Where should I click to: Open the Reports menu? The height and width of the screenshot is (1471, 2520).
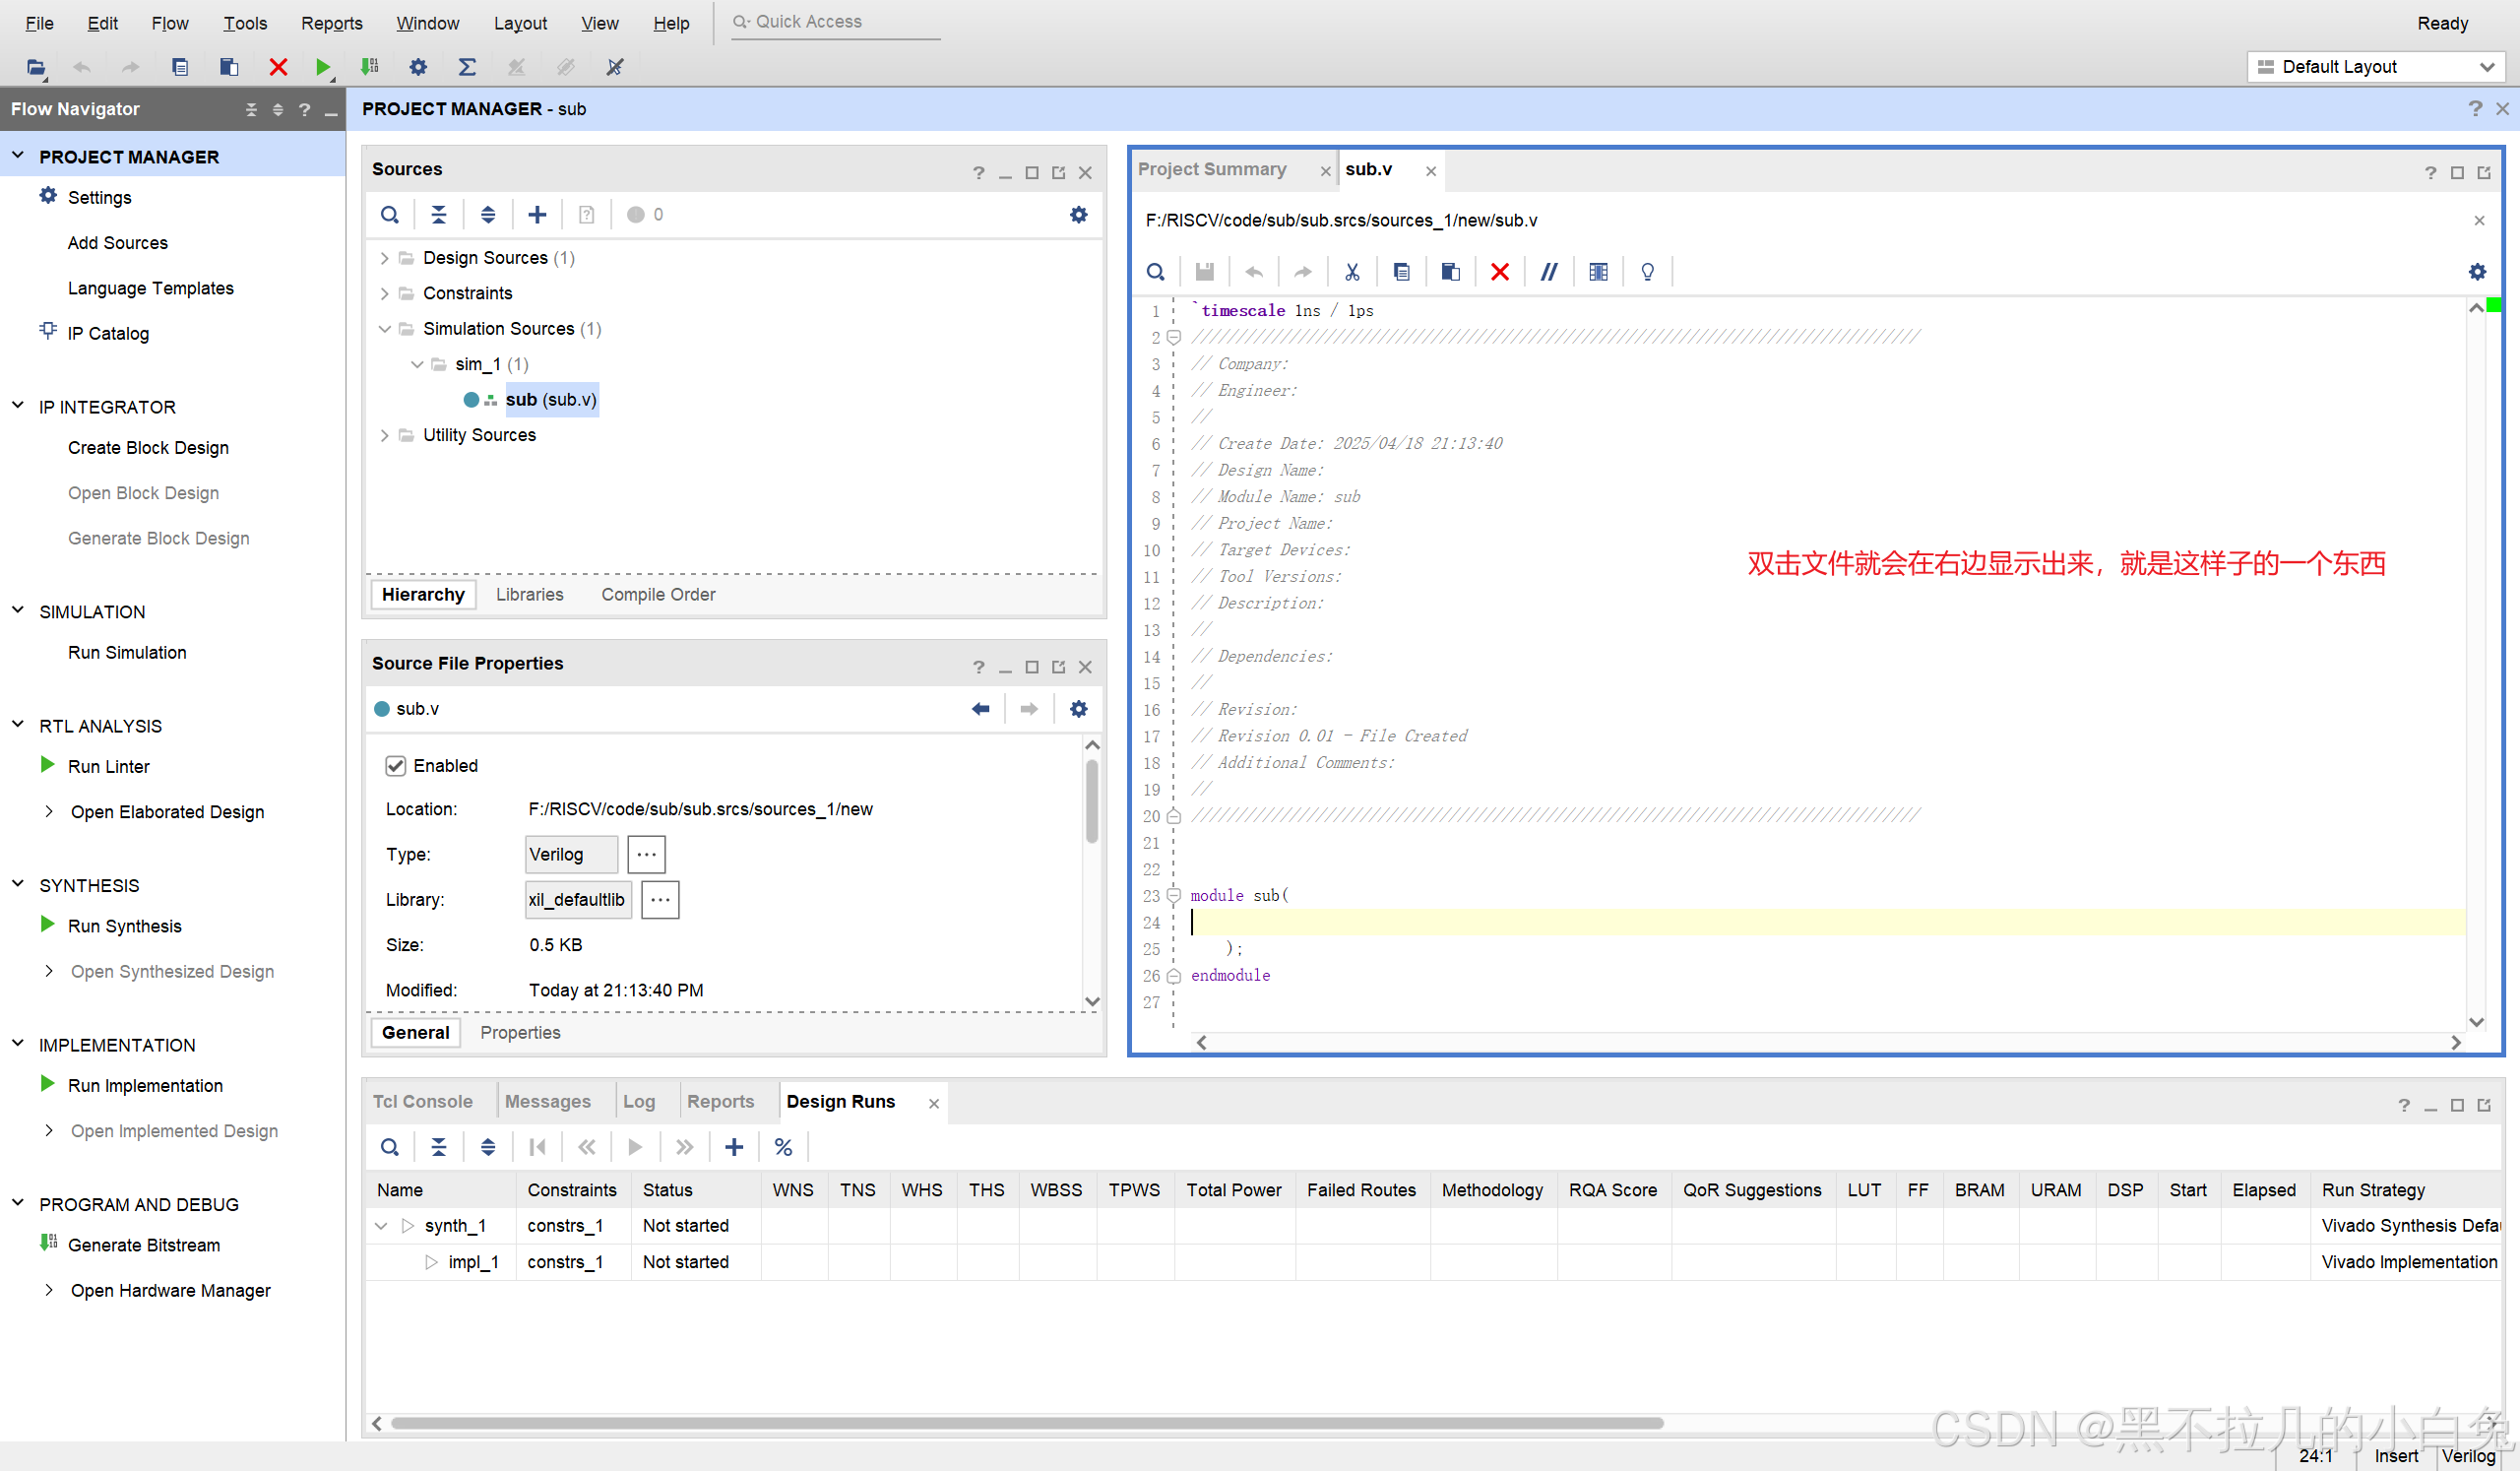[x=331, y=23]
